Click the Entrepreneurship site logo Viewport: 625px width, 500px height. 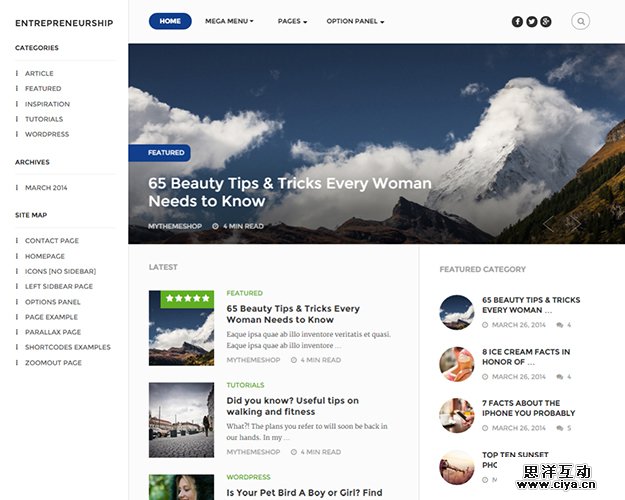[64, 23]
